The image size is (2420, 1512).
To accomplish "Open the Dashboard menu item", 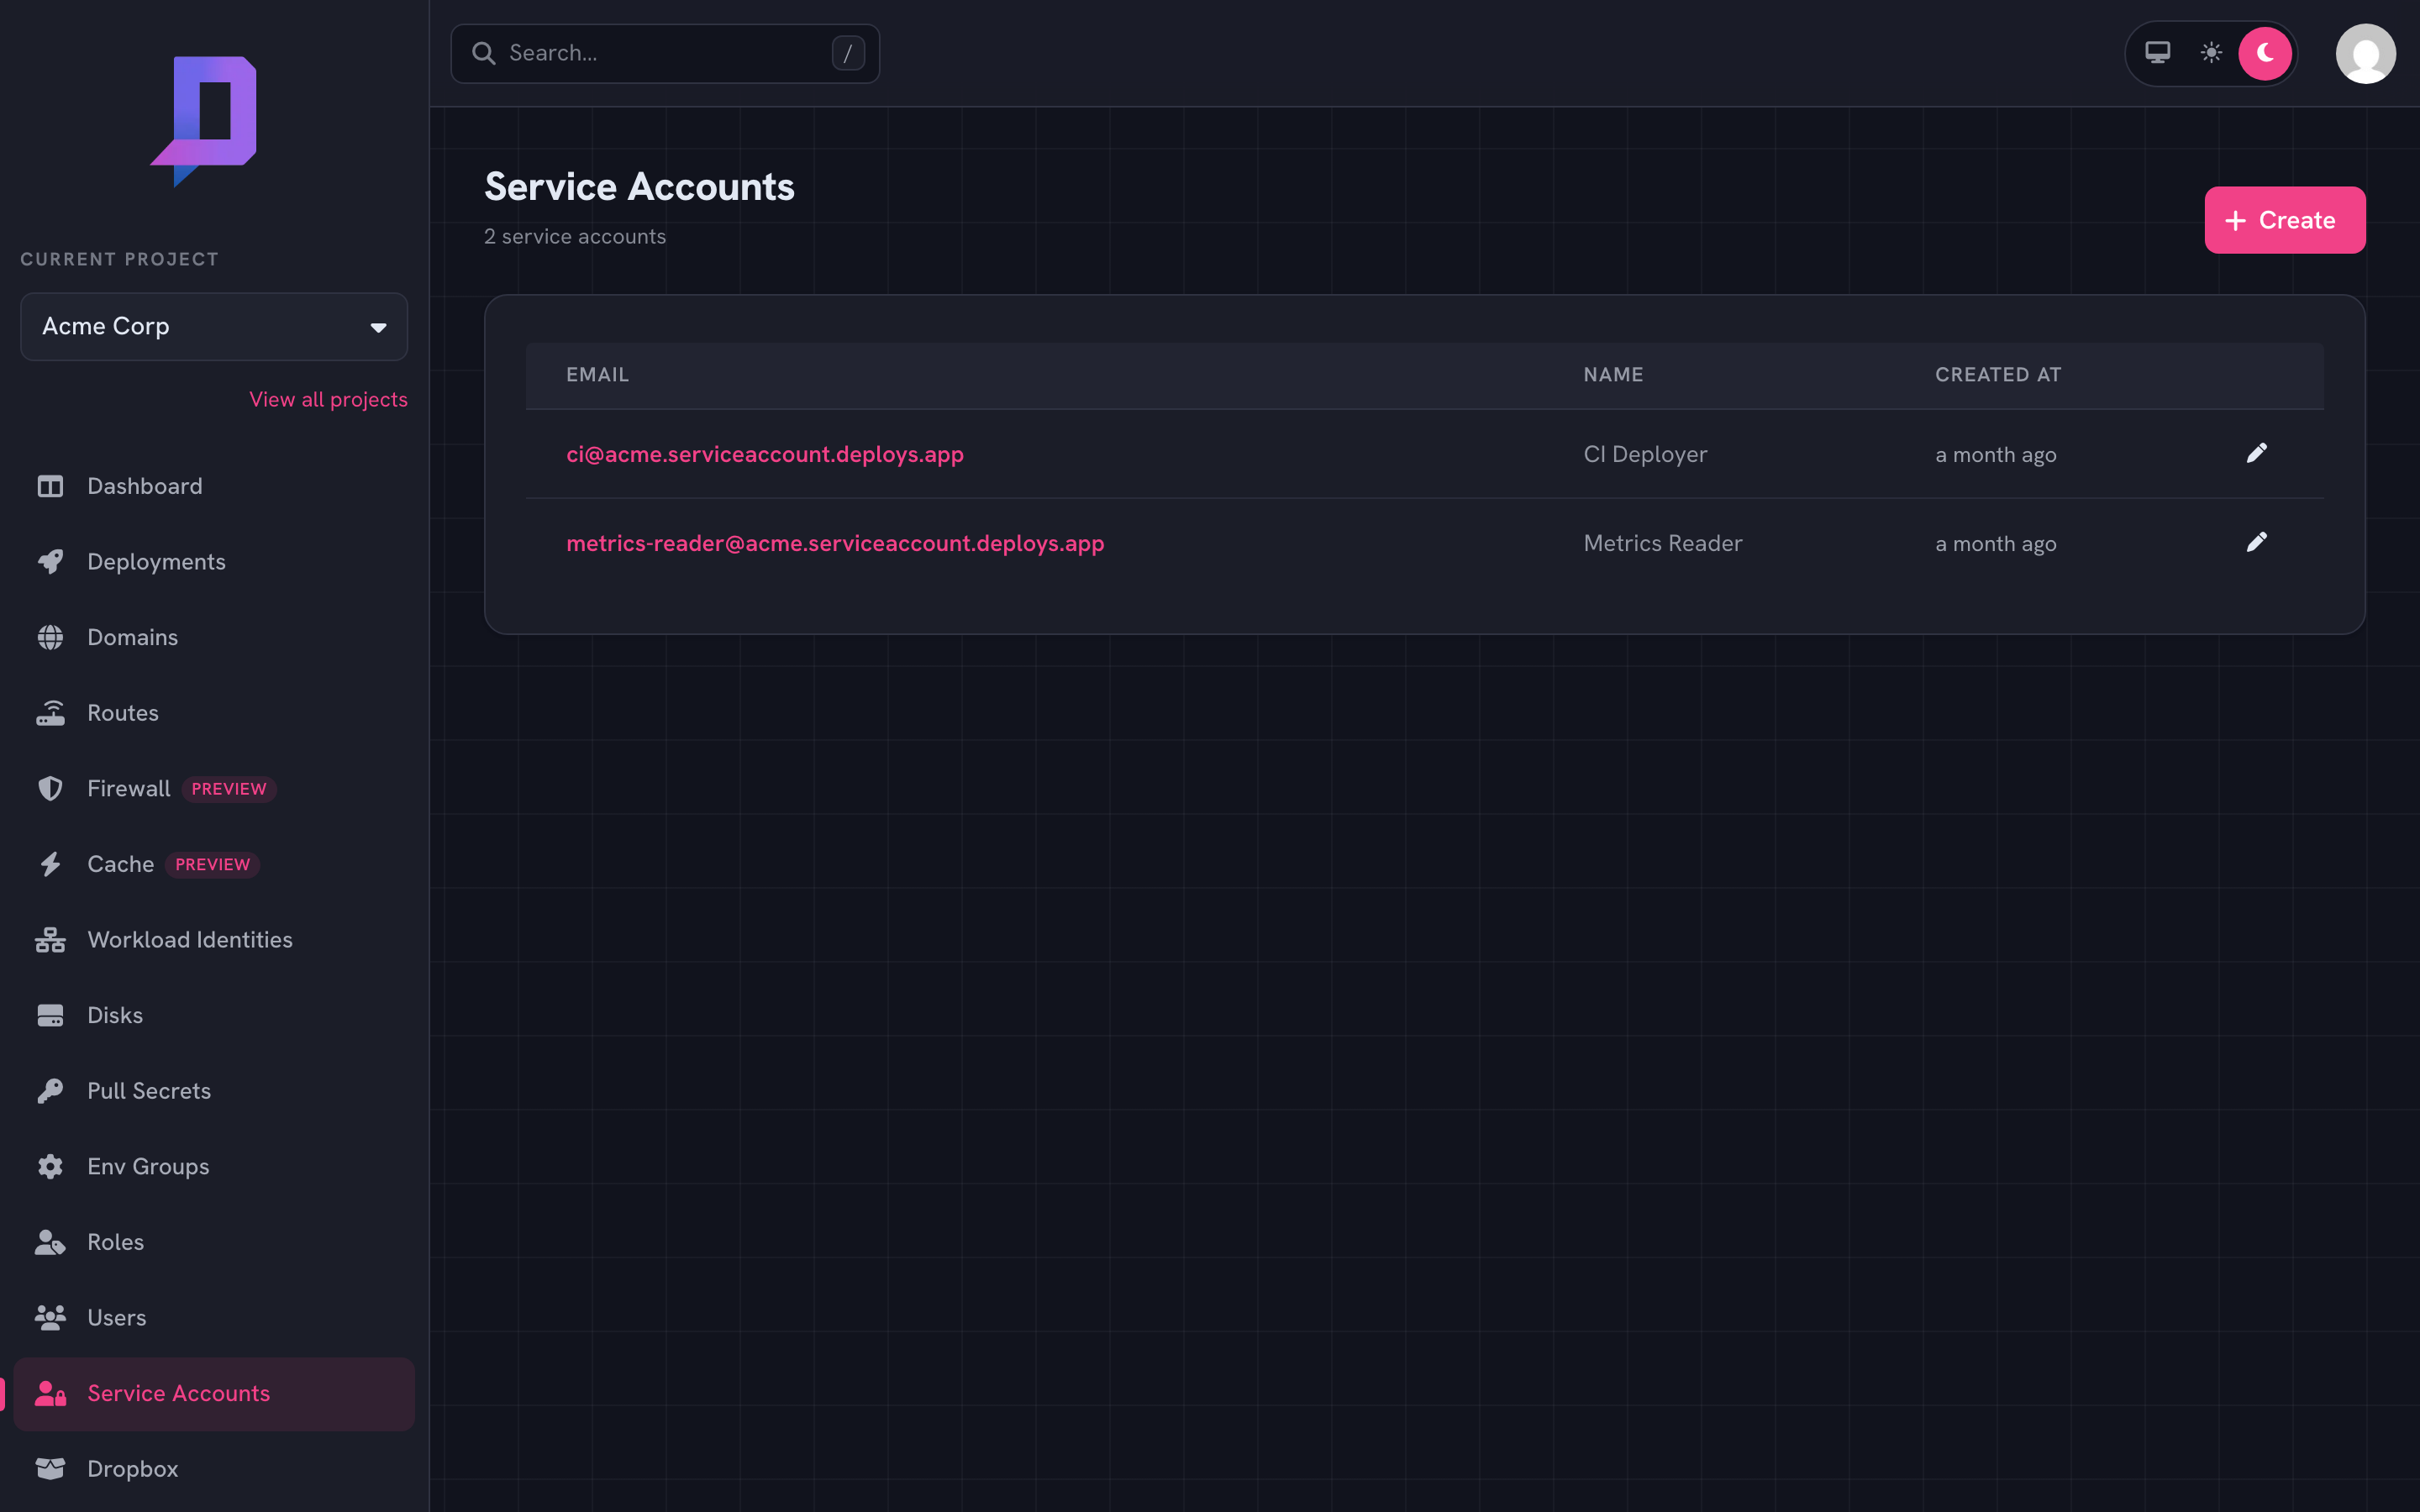I will (x=214, y=486).
